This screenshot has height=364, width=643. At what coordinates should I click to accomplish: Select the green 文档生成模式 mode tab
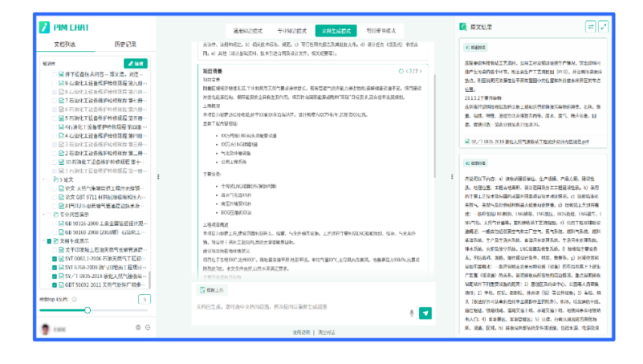(336, 31)
